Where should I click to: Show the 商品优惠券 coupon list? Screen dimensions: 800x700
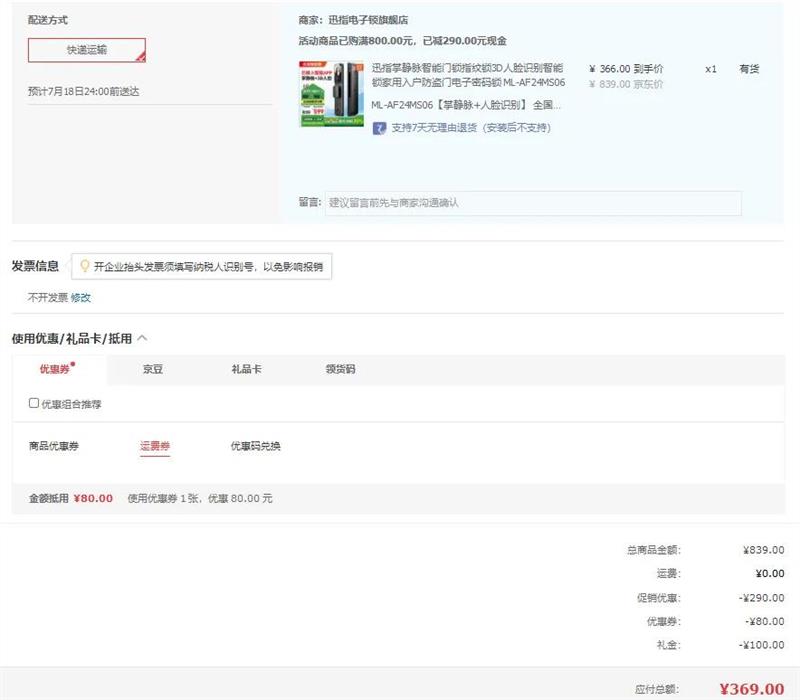point(54,446)
